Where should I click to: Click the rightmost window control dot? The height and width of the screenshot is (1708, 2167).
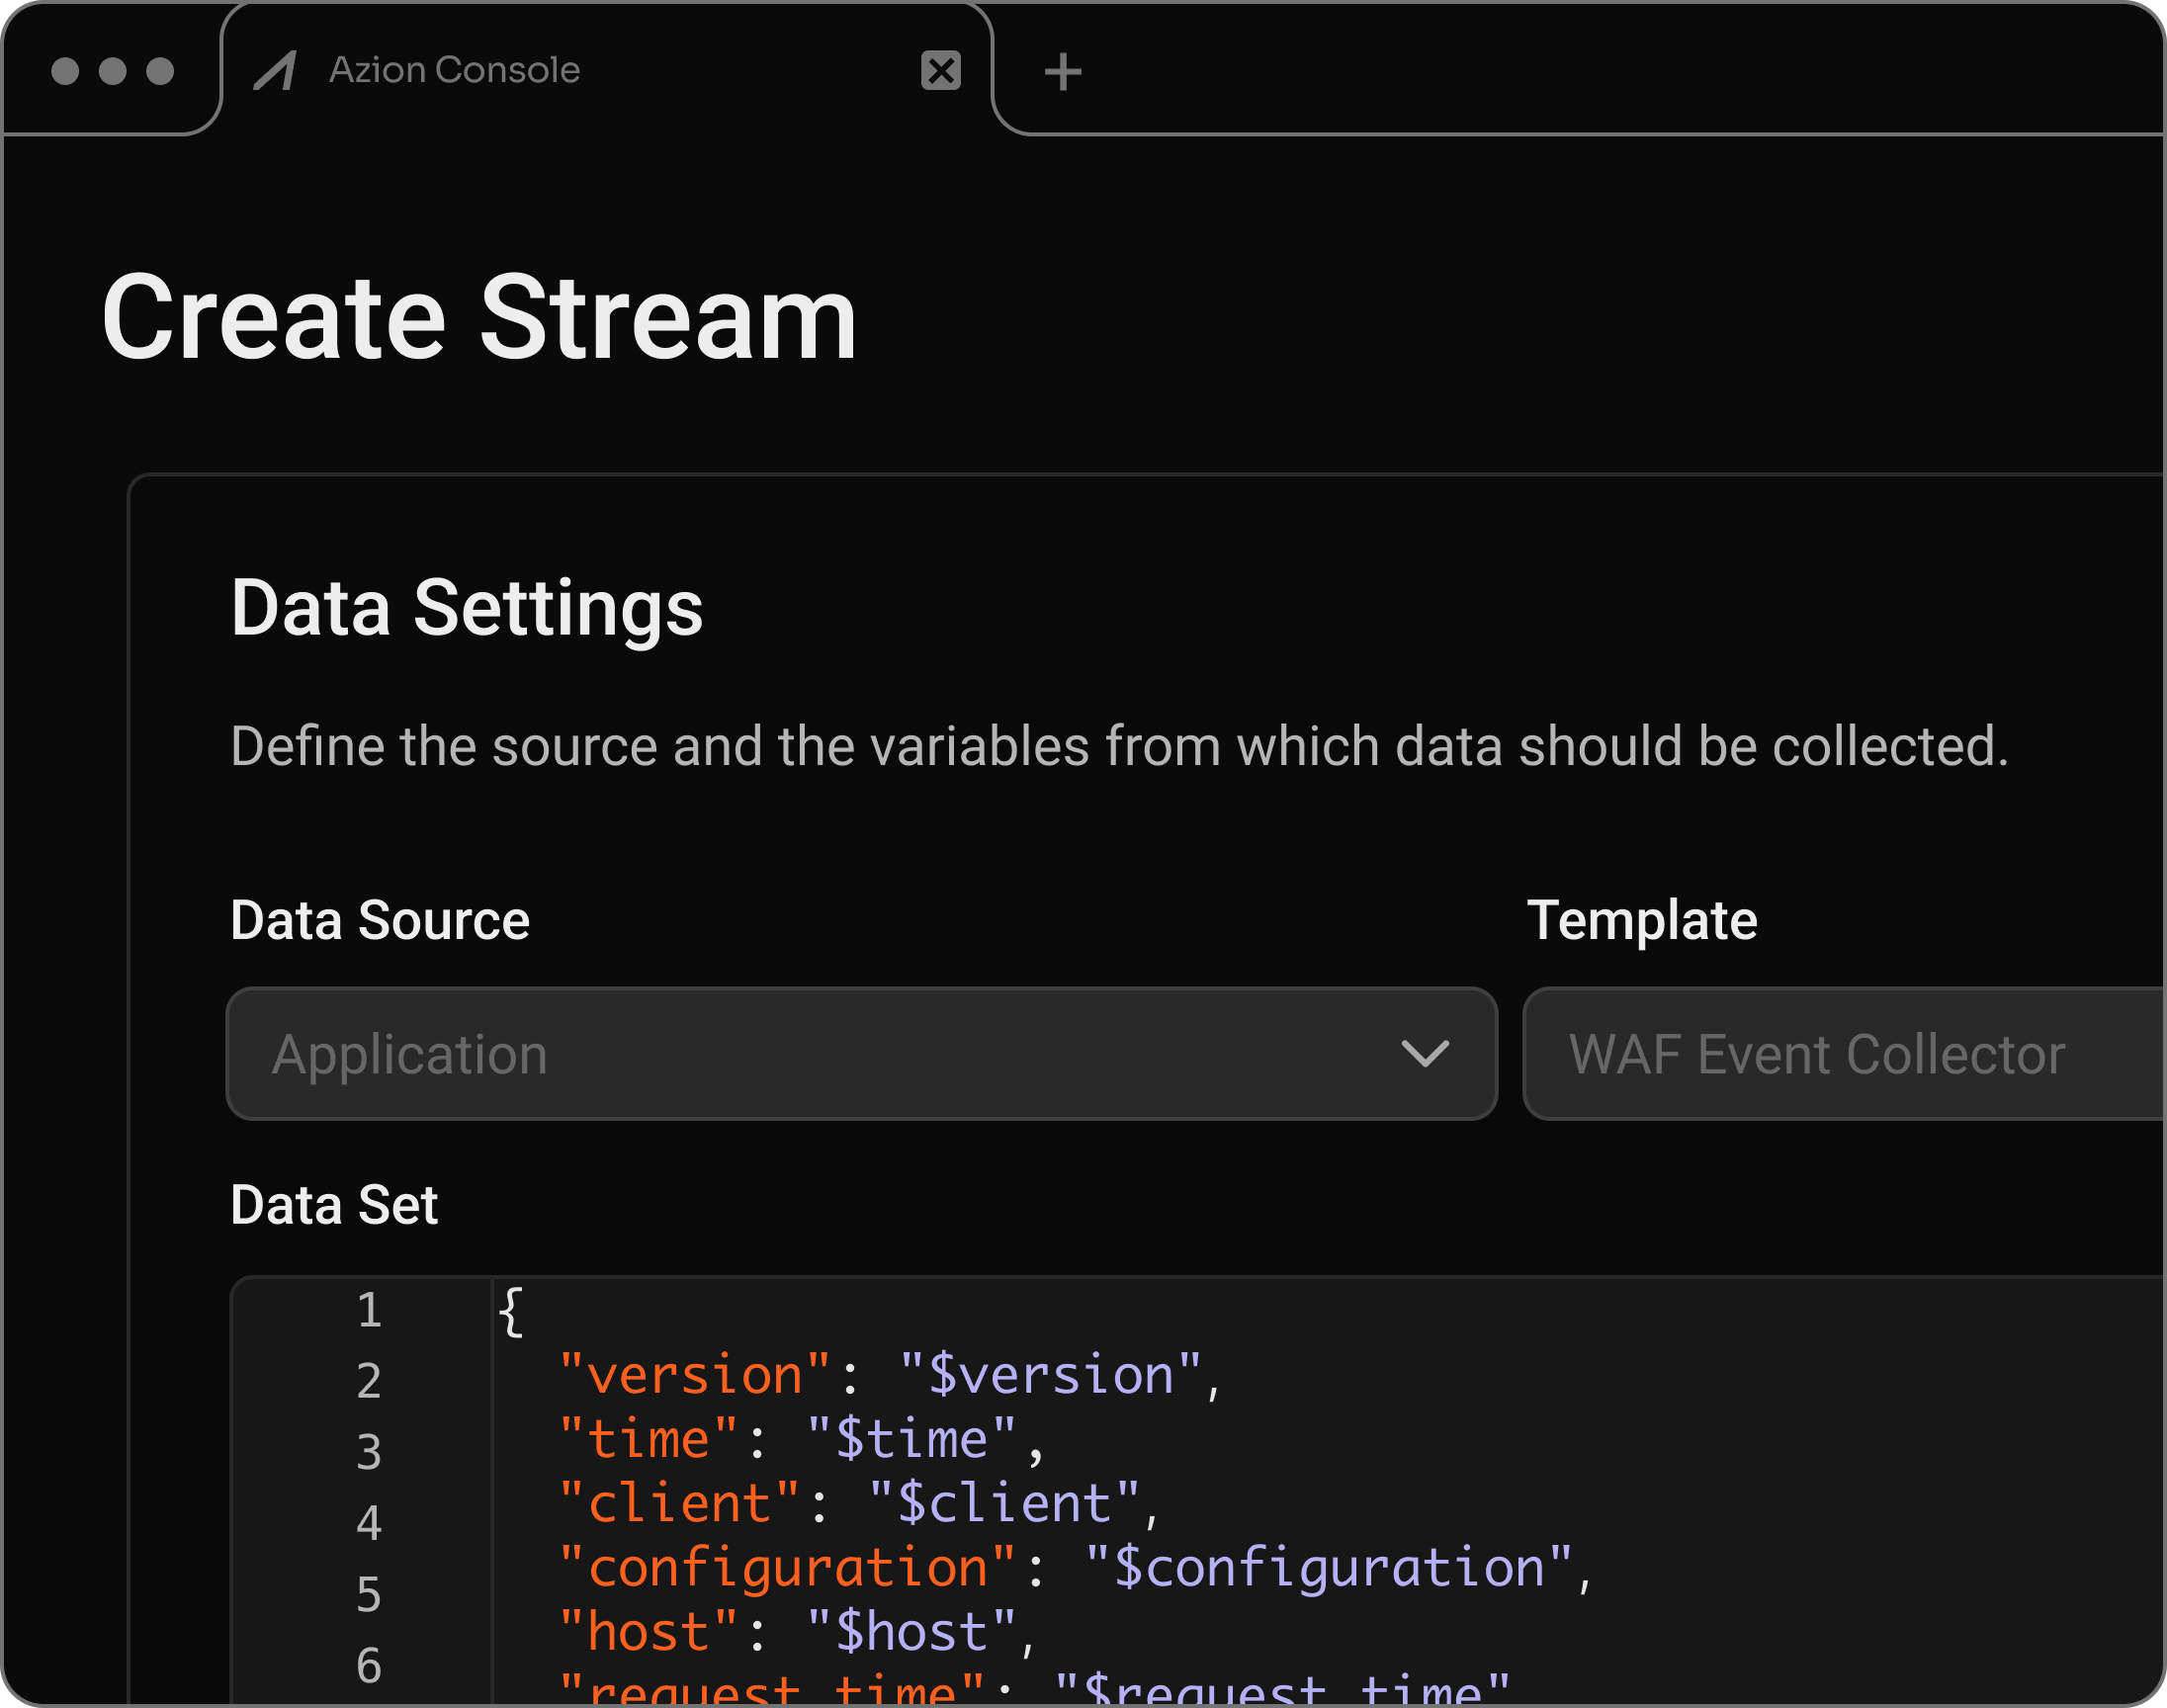[159, 70]
